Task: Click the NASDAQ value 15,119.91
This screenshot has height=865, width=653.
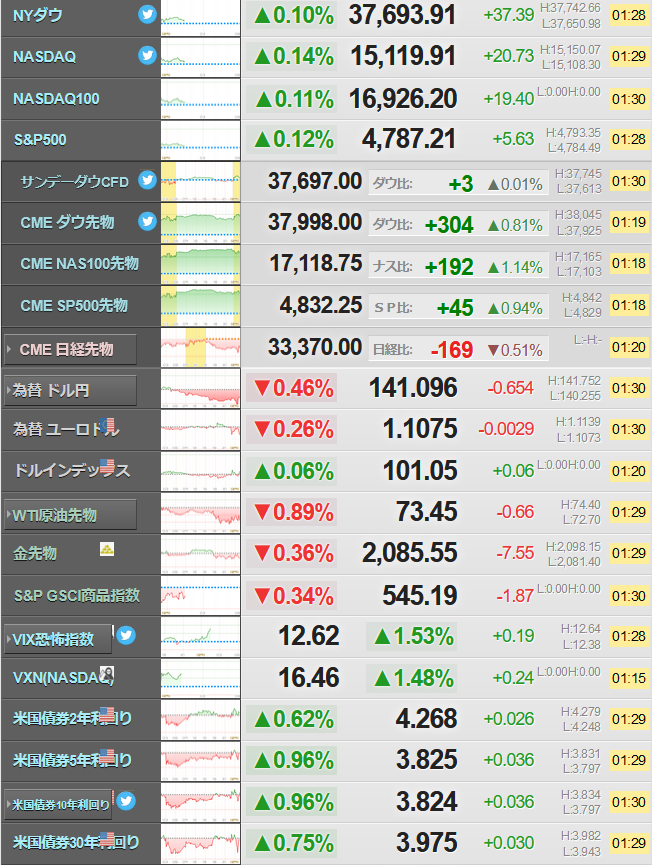Action: pos(404,56)
